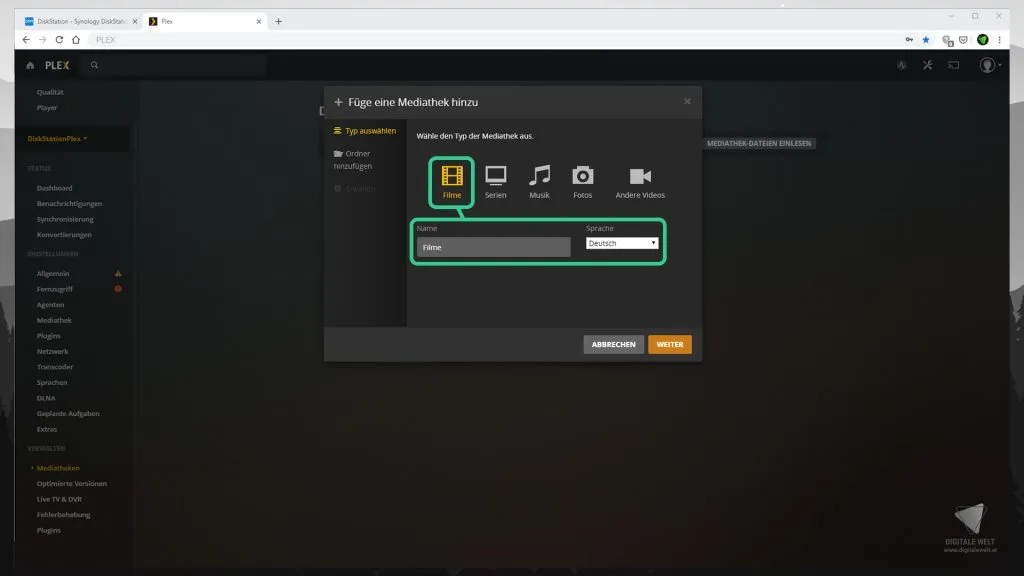Reload the browser page
This screenshot has width=1024, height=576.
[59, 40]
